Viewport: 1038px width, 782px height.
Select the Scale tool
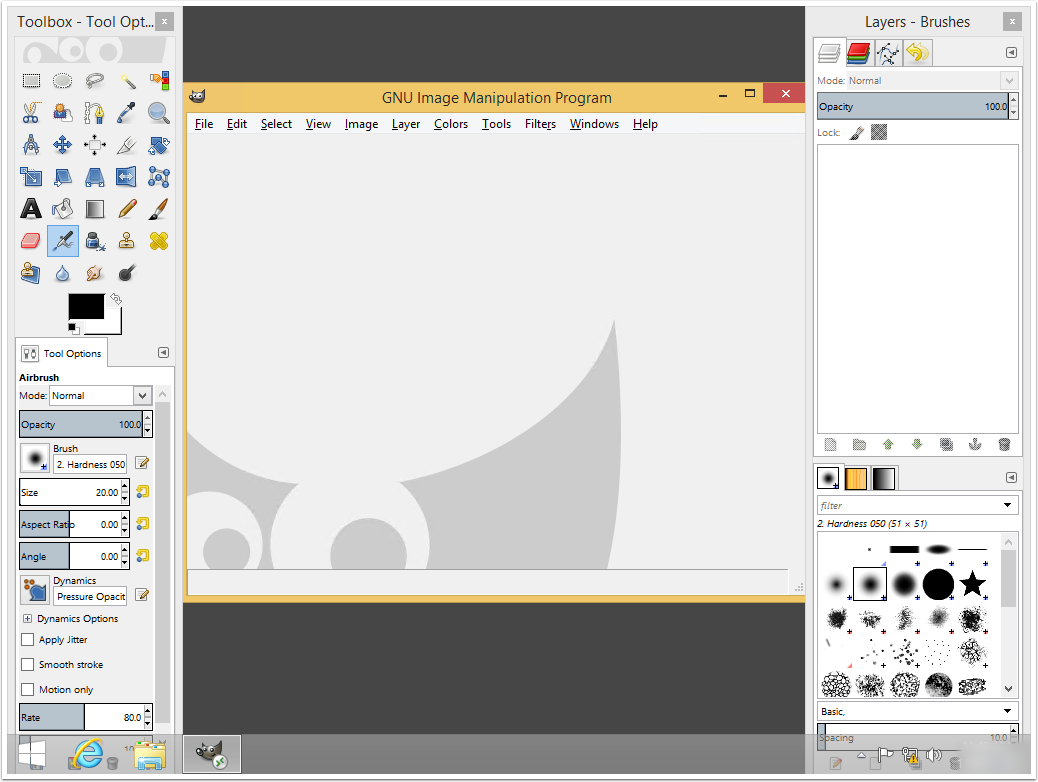coord(31,177)
